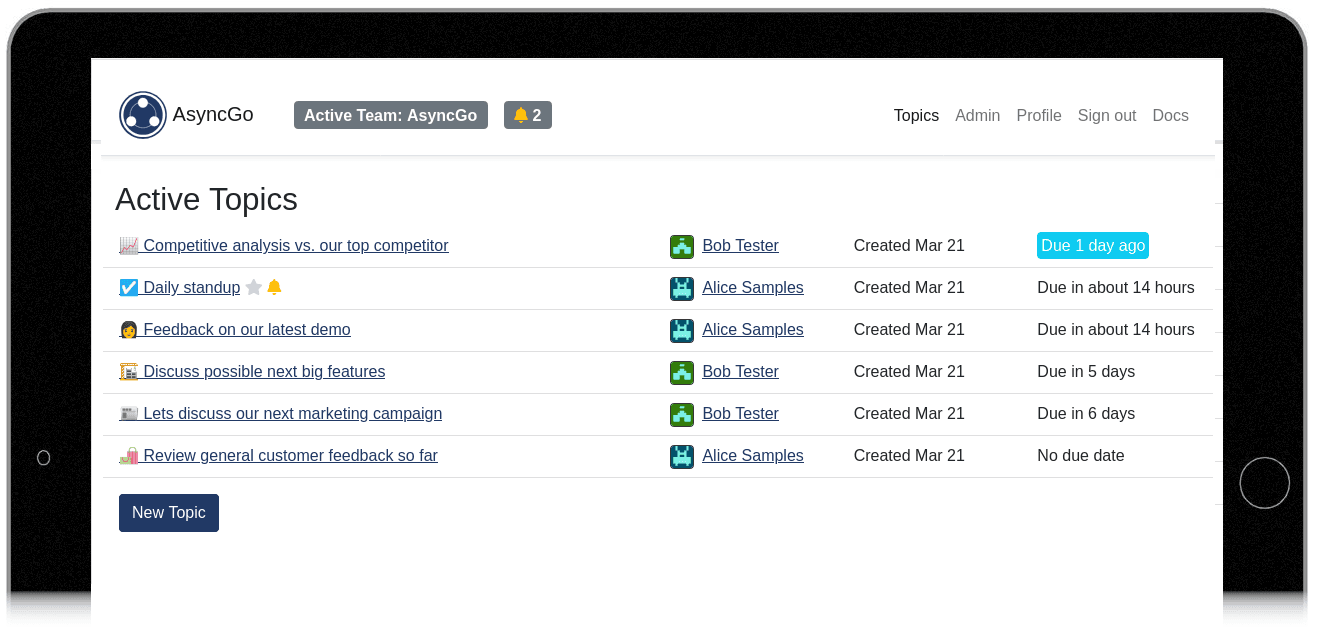Click Alice Samples' avatar on customer feedback row
This screenshot has height=627, width=1317.
(682, 456)
